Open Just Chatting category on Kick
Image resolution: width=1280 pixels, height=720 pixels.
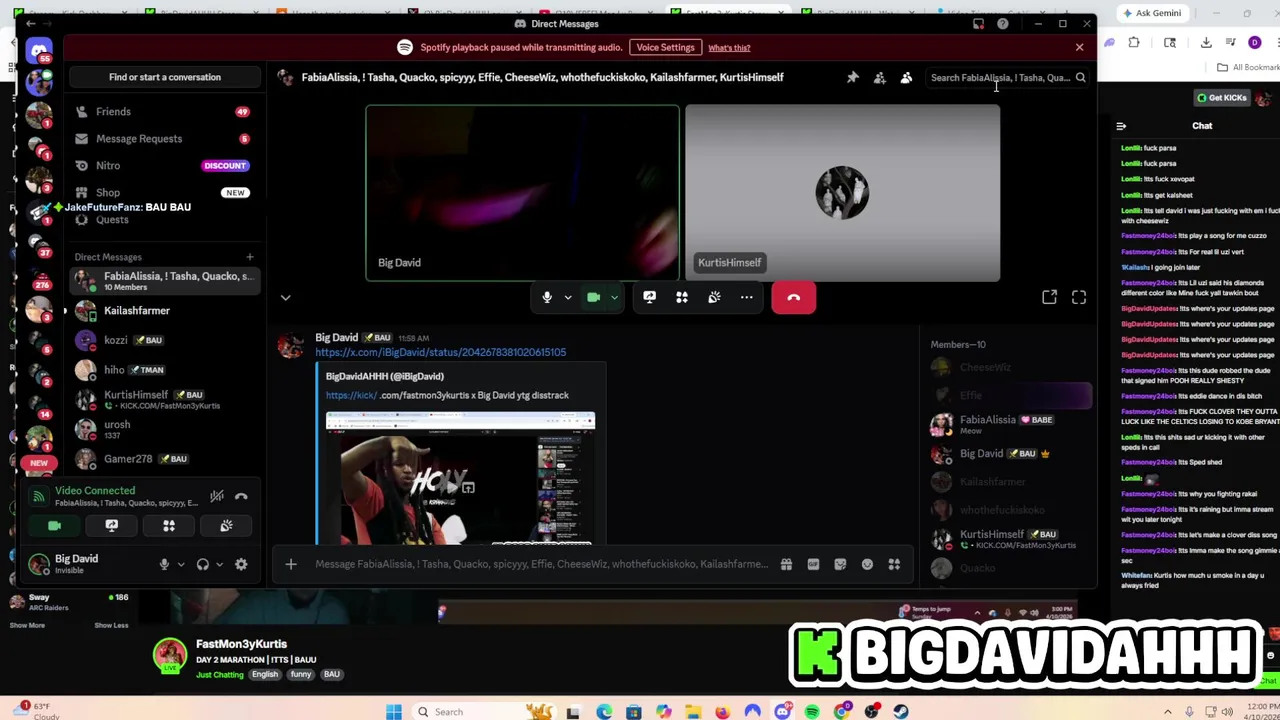click(219, 674)
